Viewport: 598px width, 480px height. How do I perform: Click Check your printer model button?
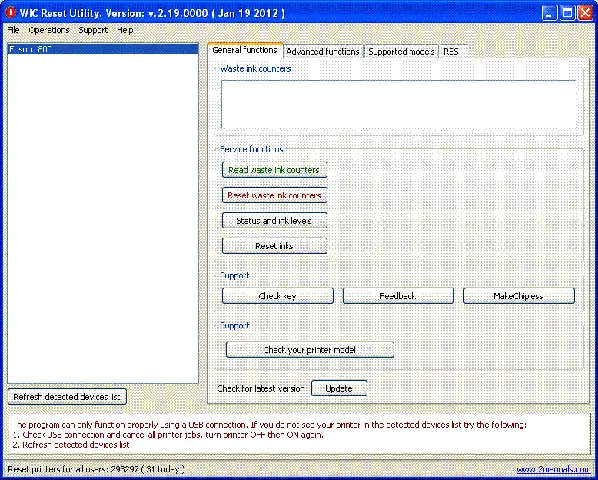tap(310, 350)
